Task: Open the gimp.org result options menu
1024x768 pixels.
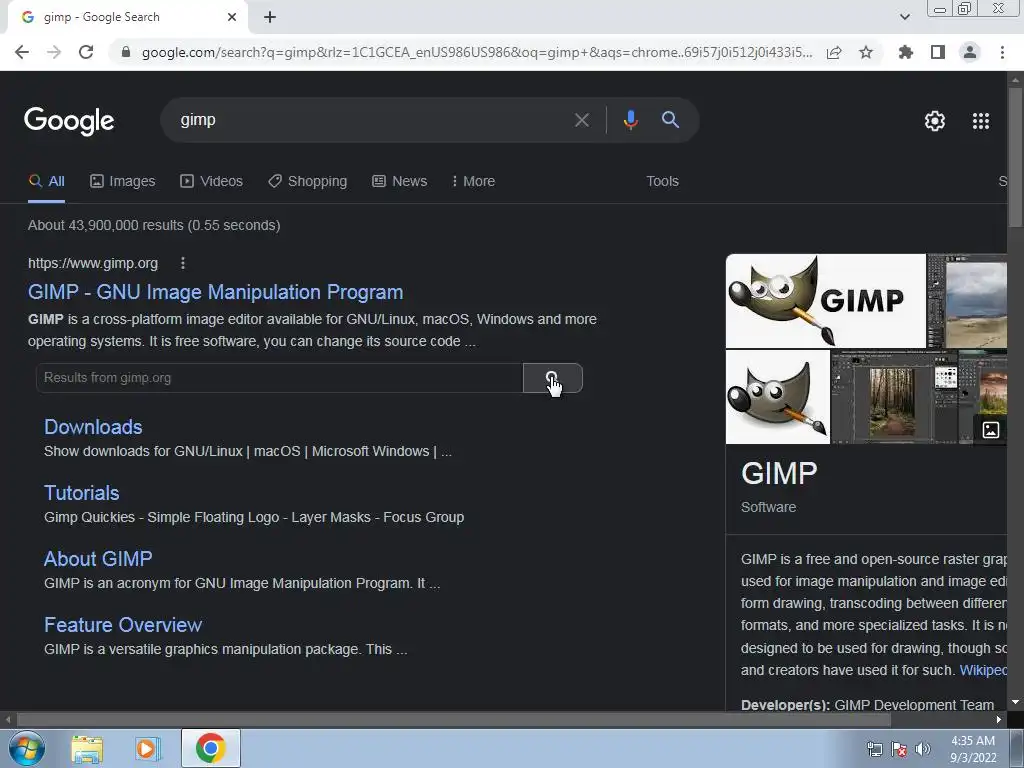Action: click(183, 263)
